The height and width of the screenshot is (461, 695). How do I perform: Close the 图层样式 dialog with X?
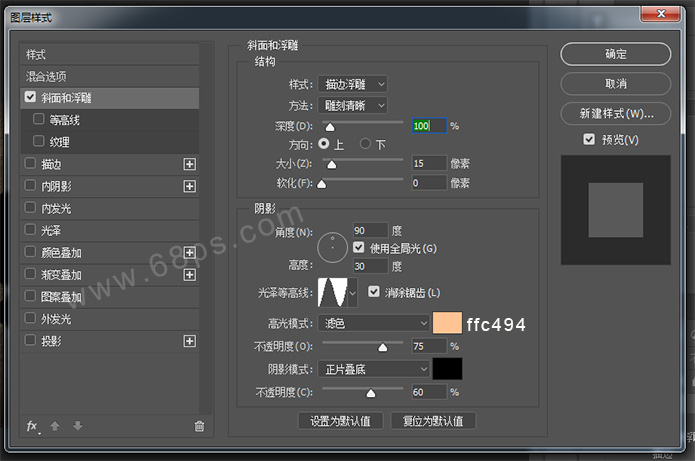click(660, 14)
